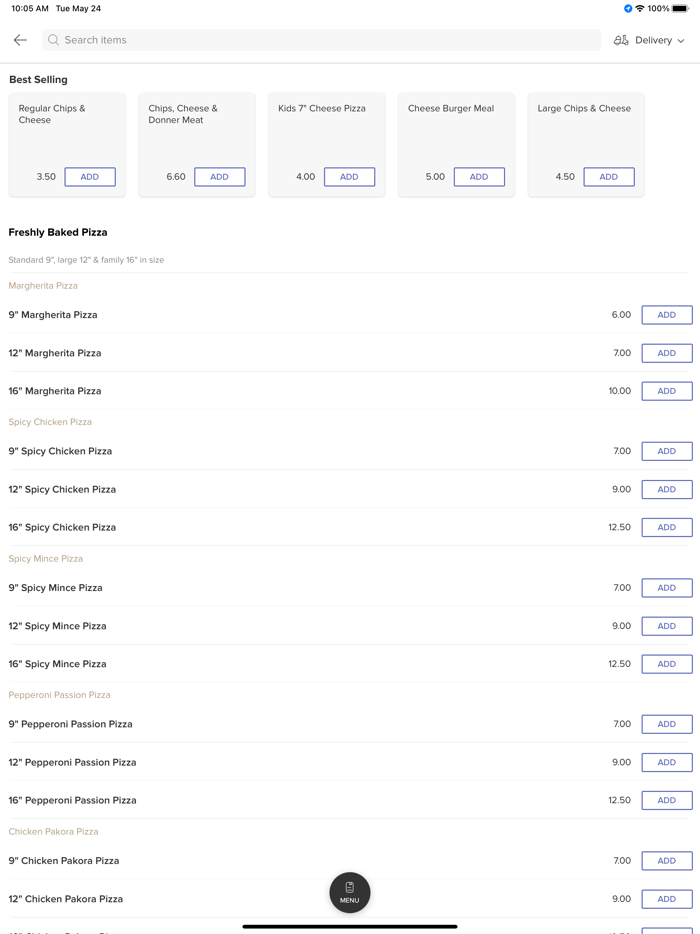Add 16" Spicy Mince Pizza
700x934 pixels.
(666, 664)
